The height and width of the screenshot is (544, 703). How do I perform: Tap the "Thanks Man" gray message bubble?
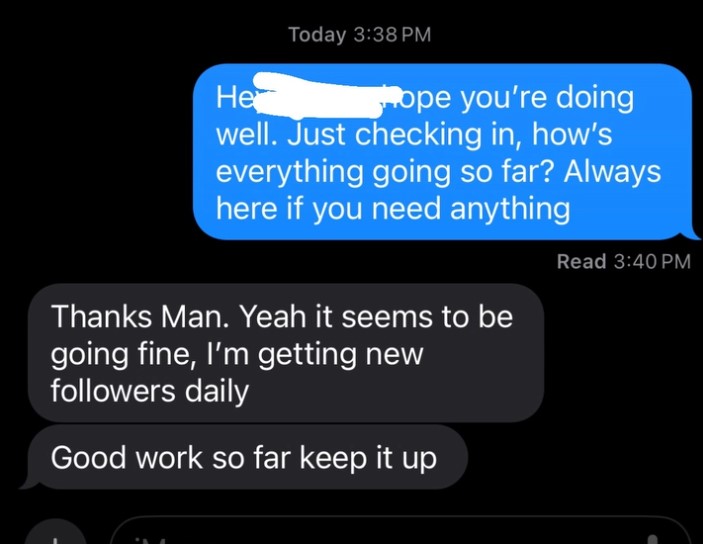click(286, 353)
